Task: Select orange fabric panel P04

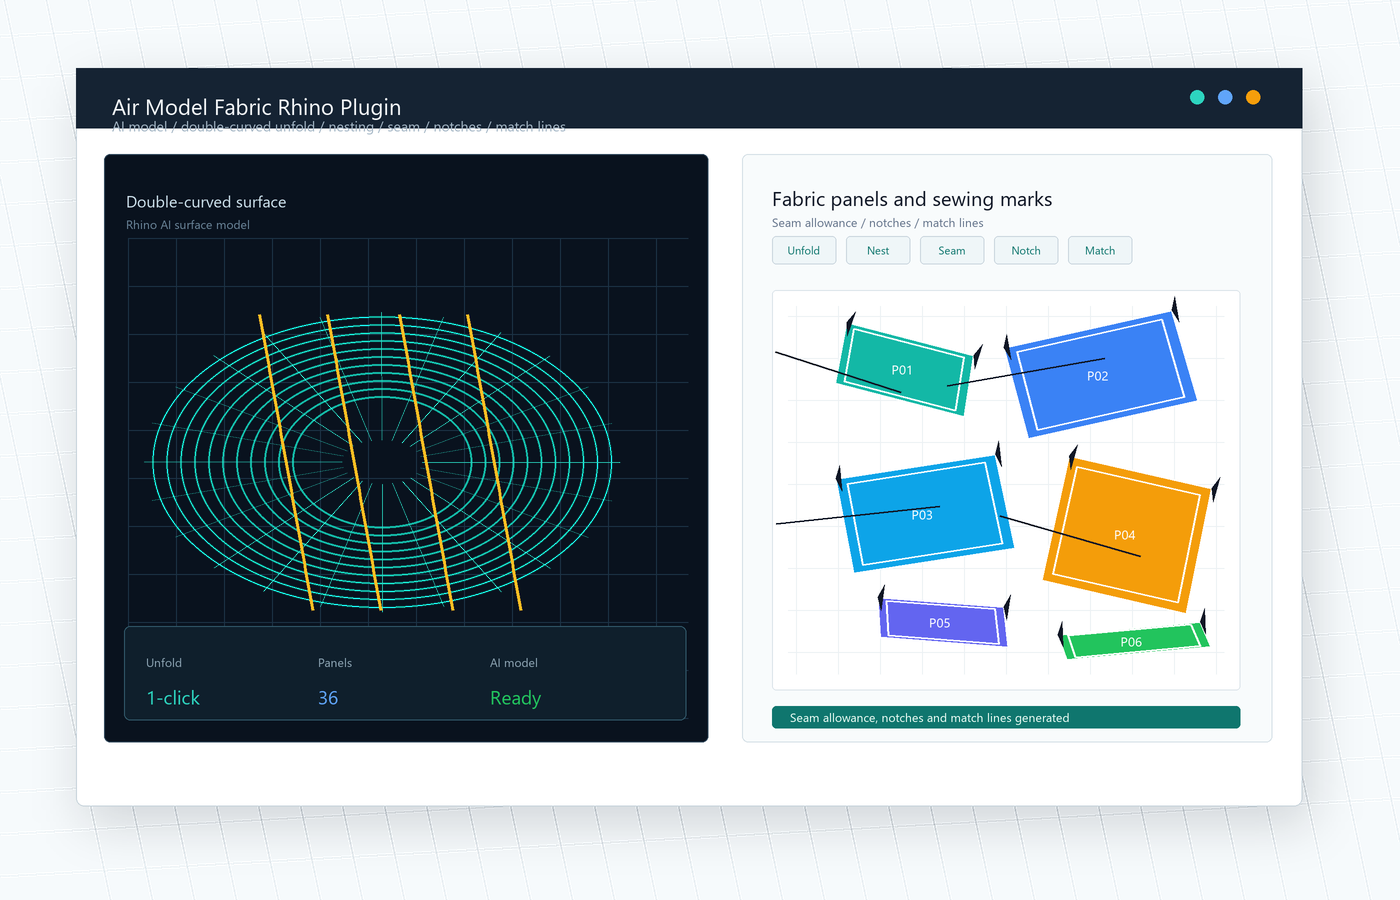Action: [x=1127, y=535]
